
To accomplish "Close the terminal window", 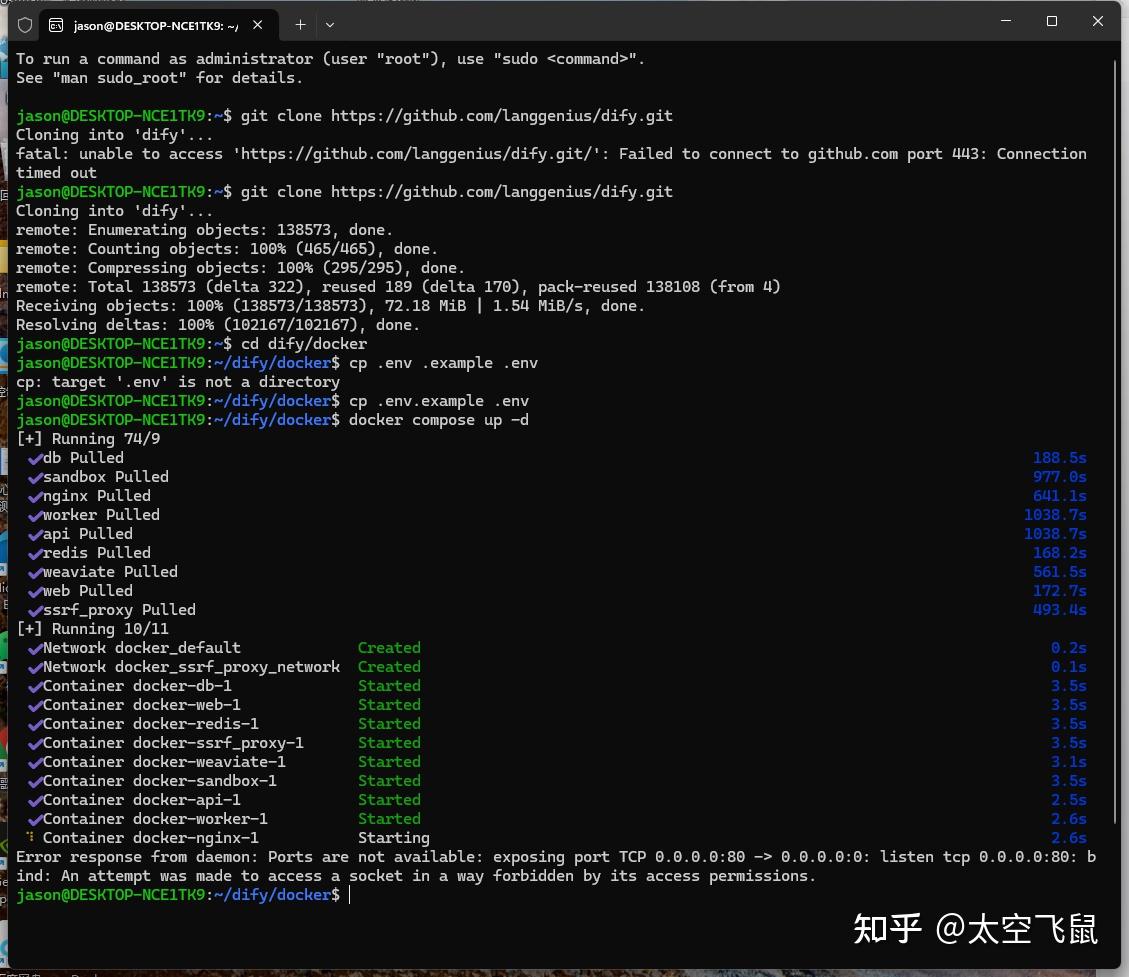I will [x=1097, y=22].
